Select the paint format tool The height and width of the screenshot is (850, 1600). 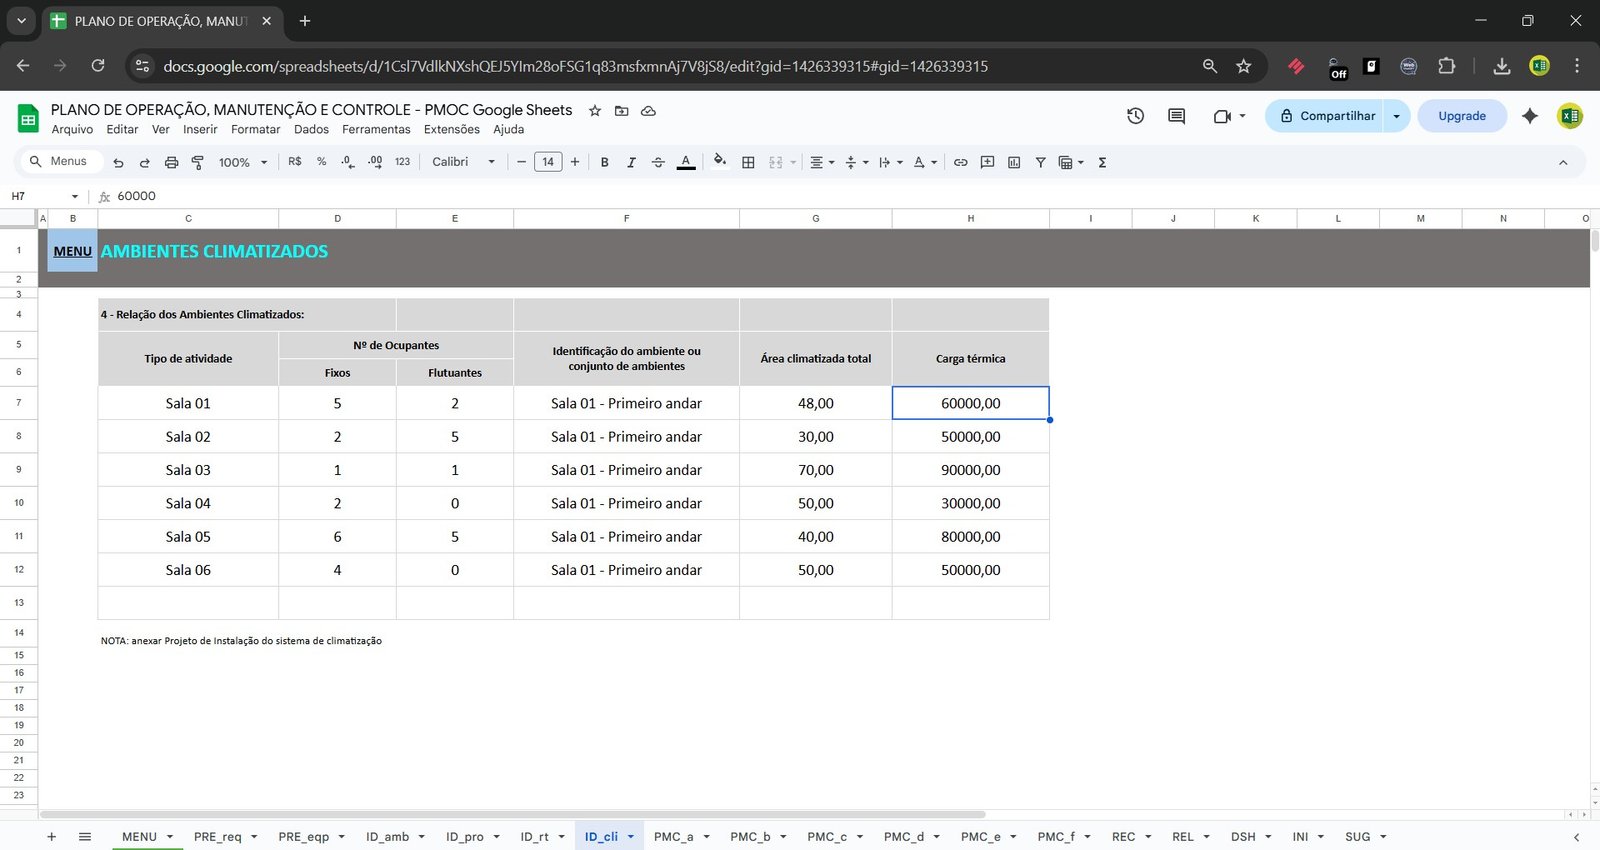click(x=197, y=162)
